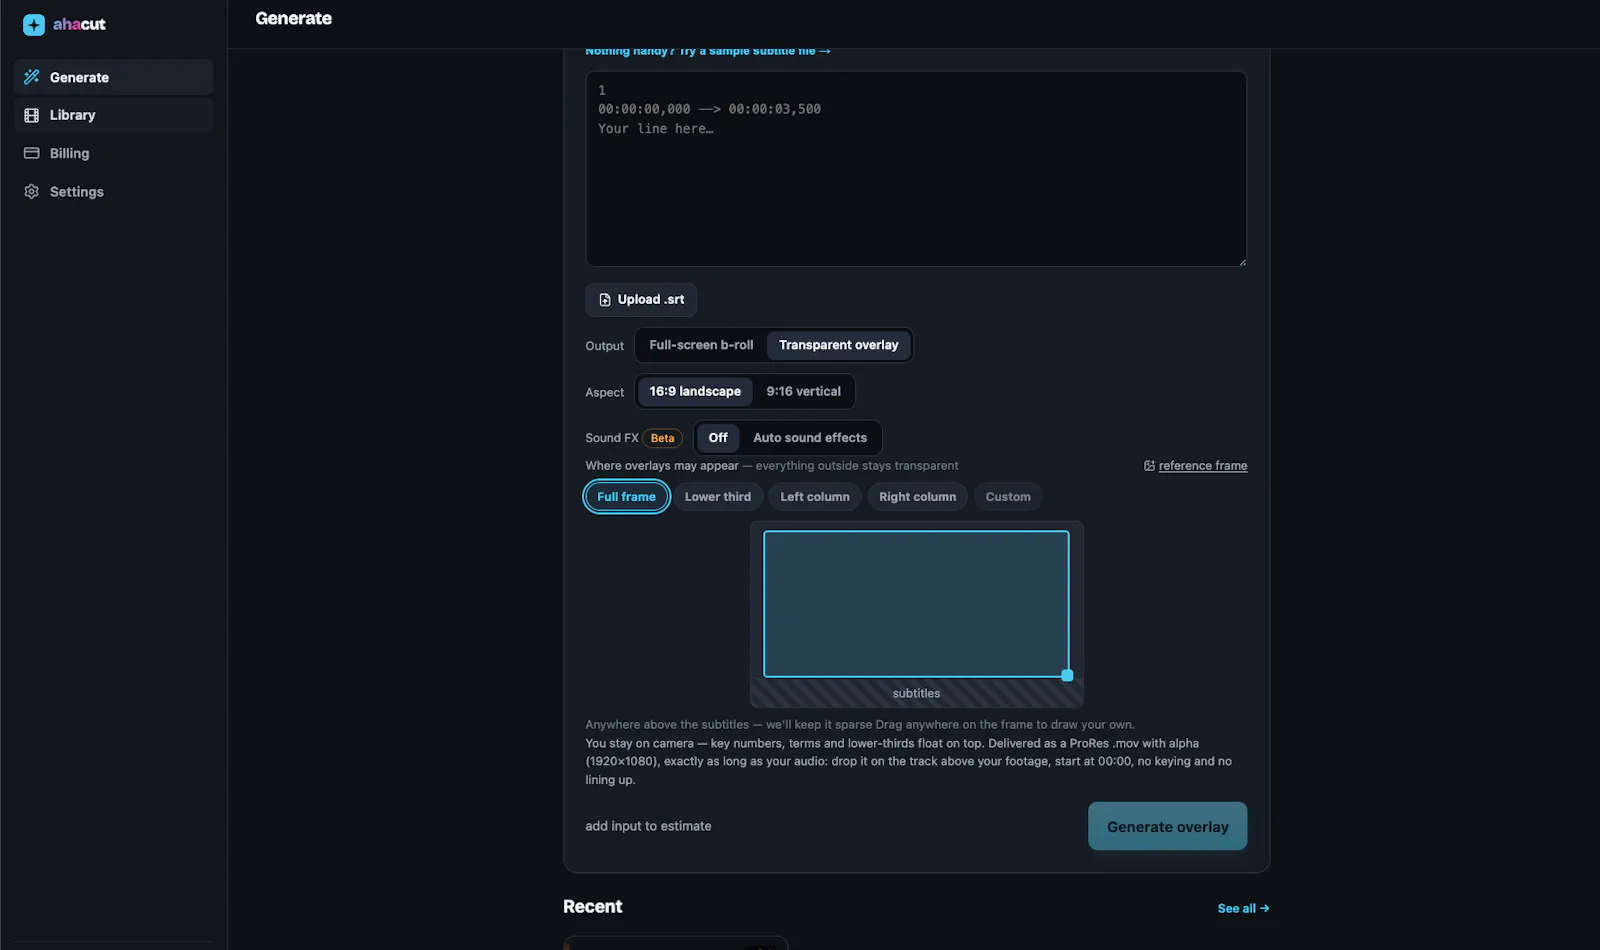The height and width of the screenshot is (950, 1600).
Task: Select Transparent overlay output
Action: [x=839, y=345]
